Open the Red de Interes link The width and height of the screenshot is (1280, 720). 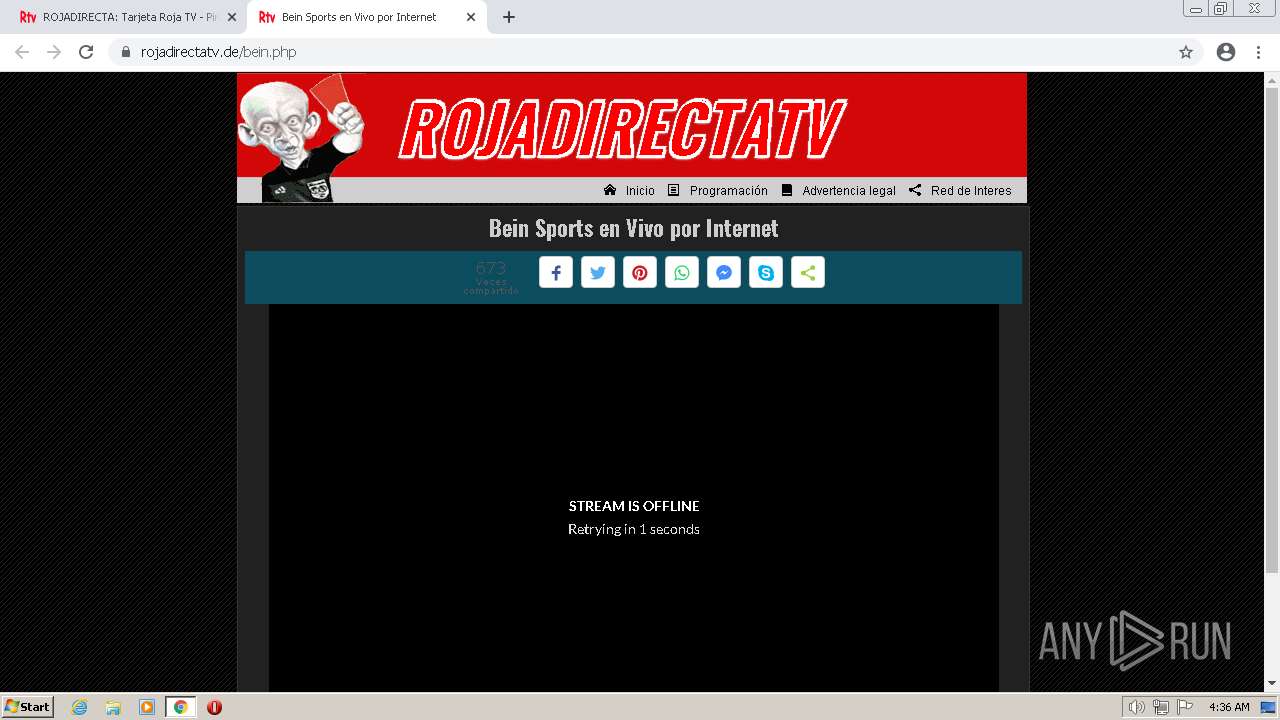pyautogui.click(x=971, y=191)
